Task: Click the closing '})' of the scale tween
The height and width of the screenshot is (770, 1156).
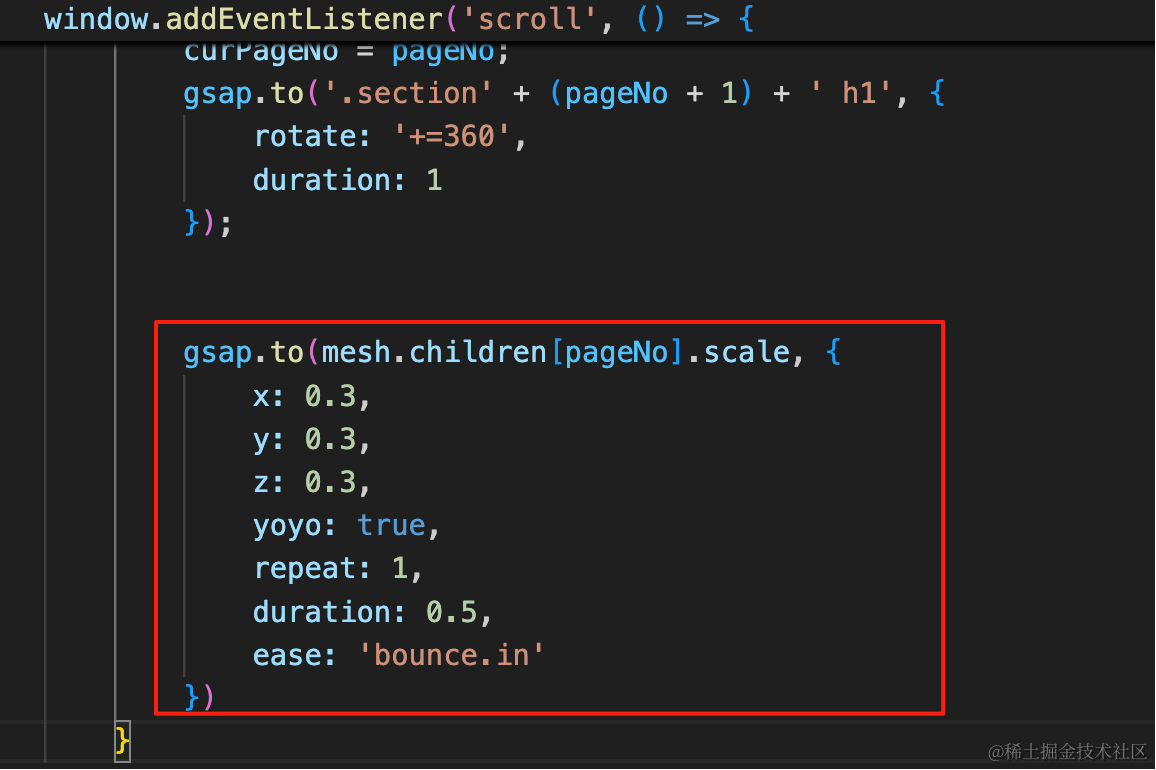Action: click(199, 697)
